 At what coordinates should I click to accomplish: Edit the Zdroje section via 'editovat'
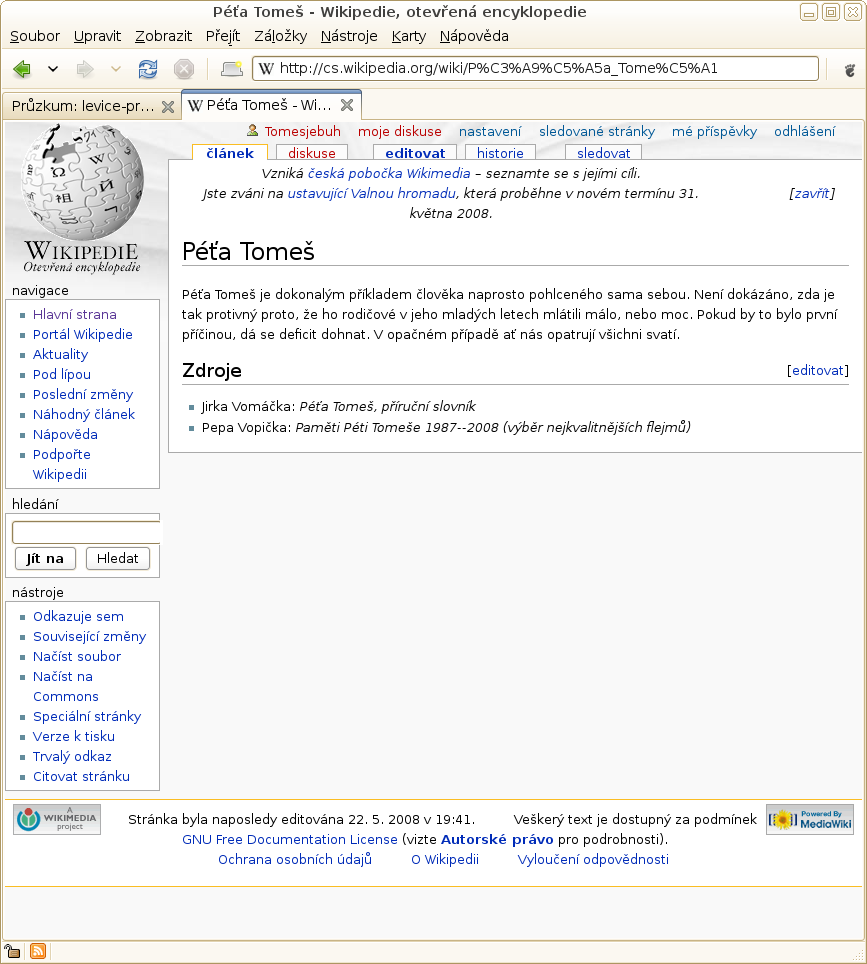click(x=818, y=370)
